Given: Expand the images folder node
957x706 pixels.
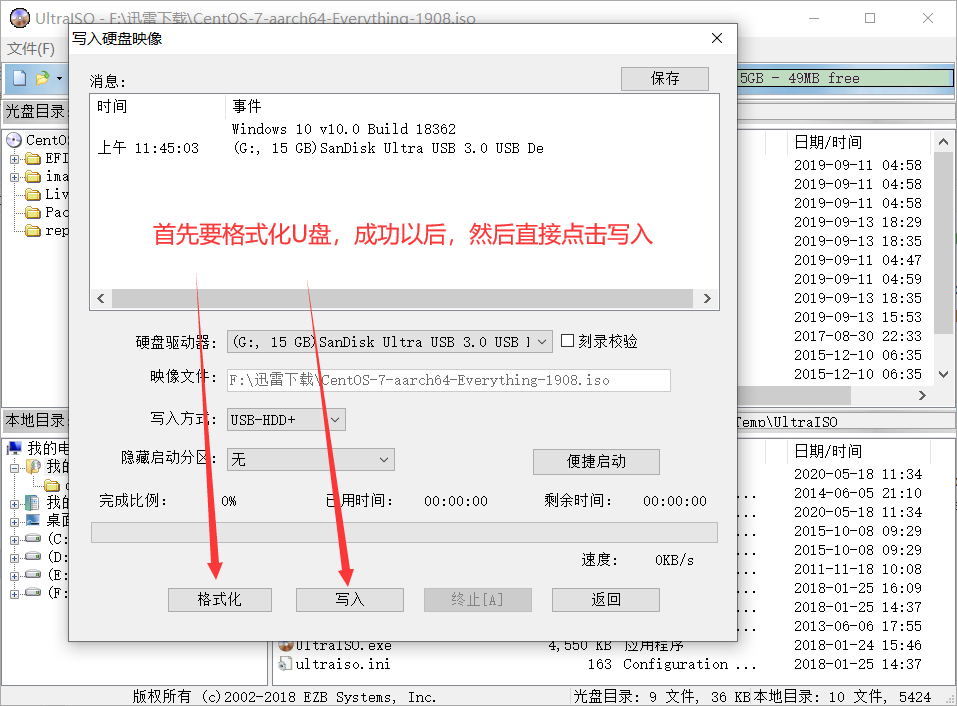Looking at the screenshot, I should tap(15, 178).
